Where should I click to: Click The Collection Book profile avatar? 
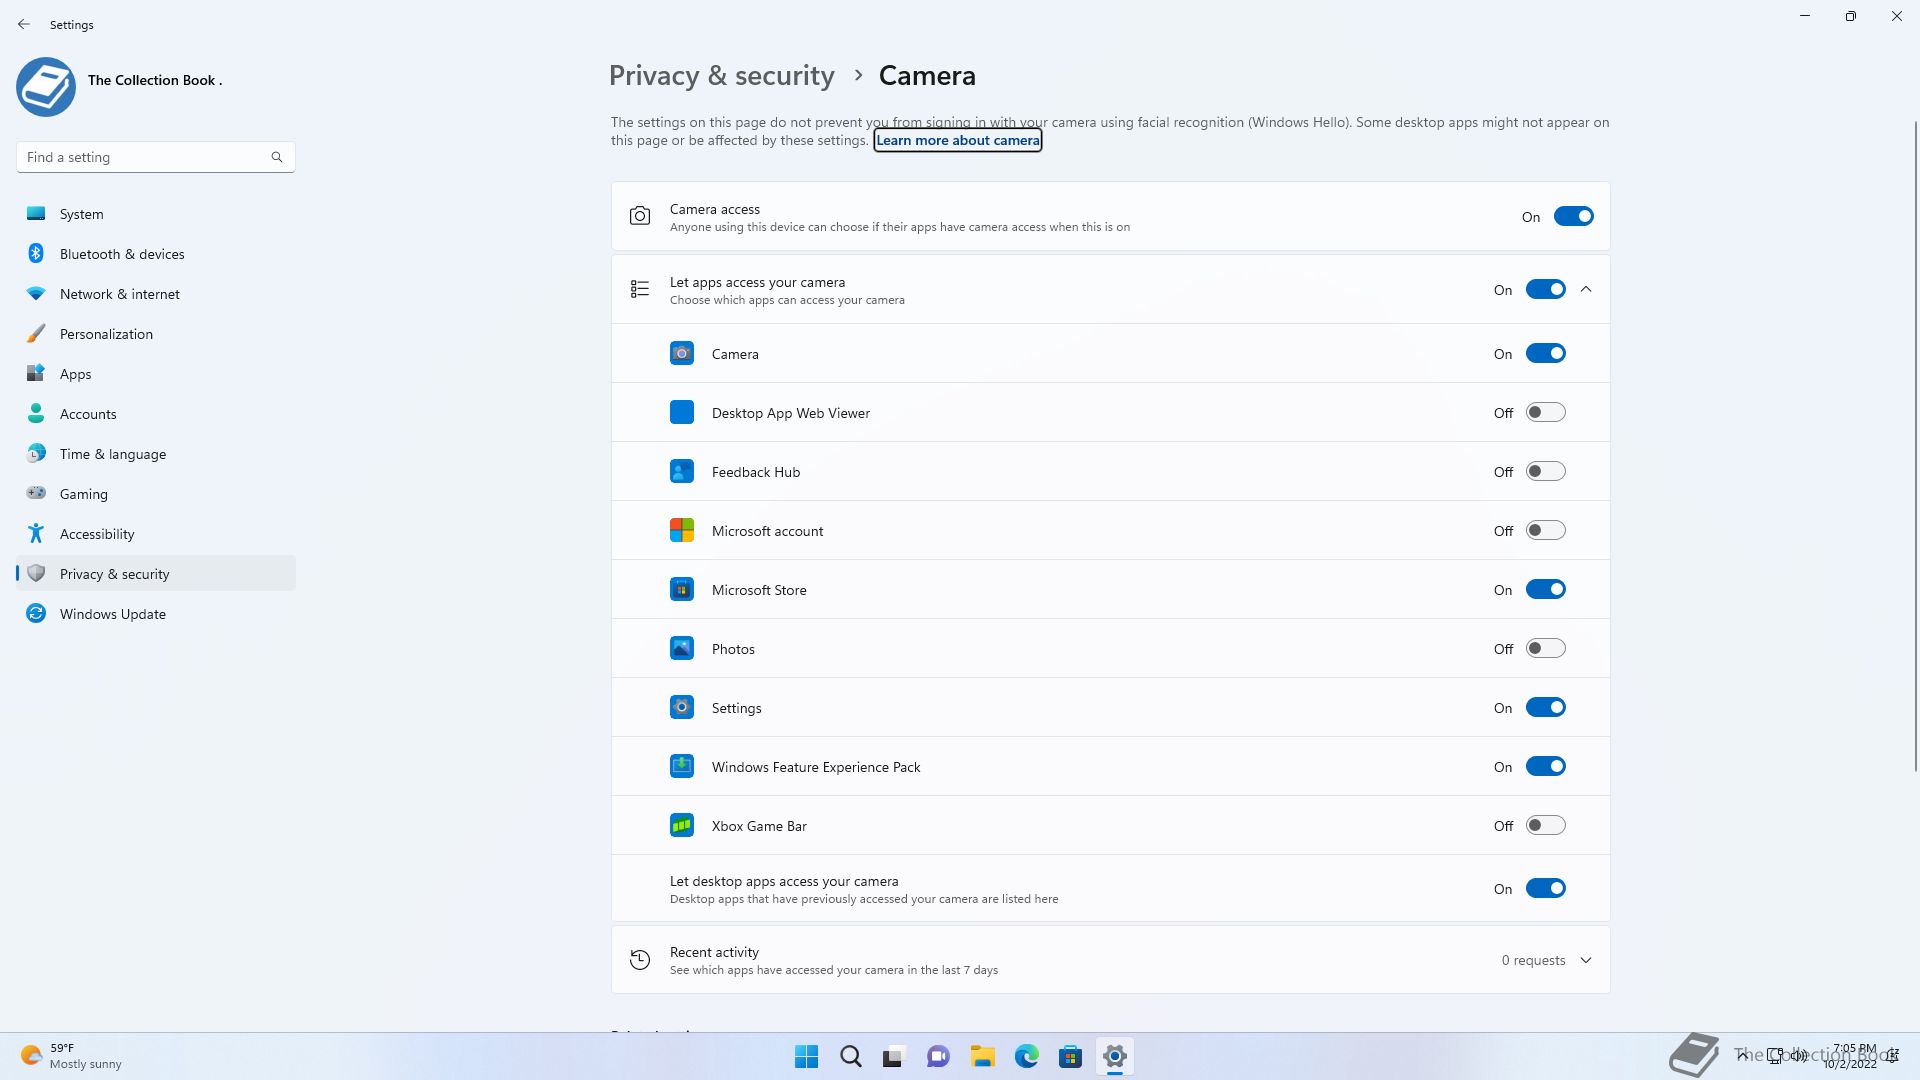click(46, 87)
